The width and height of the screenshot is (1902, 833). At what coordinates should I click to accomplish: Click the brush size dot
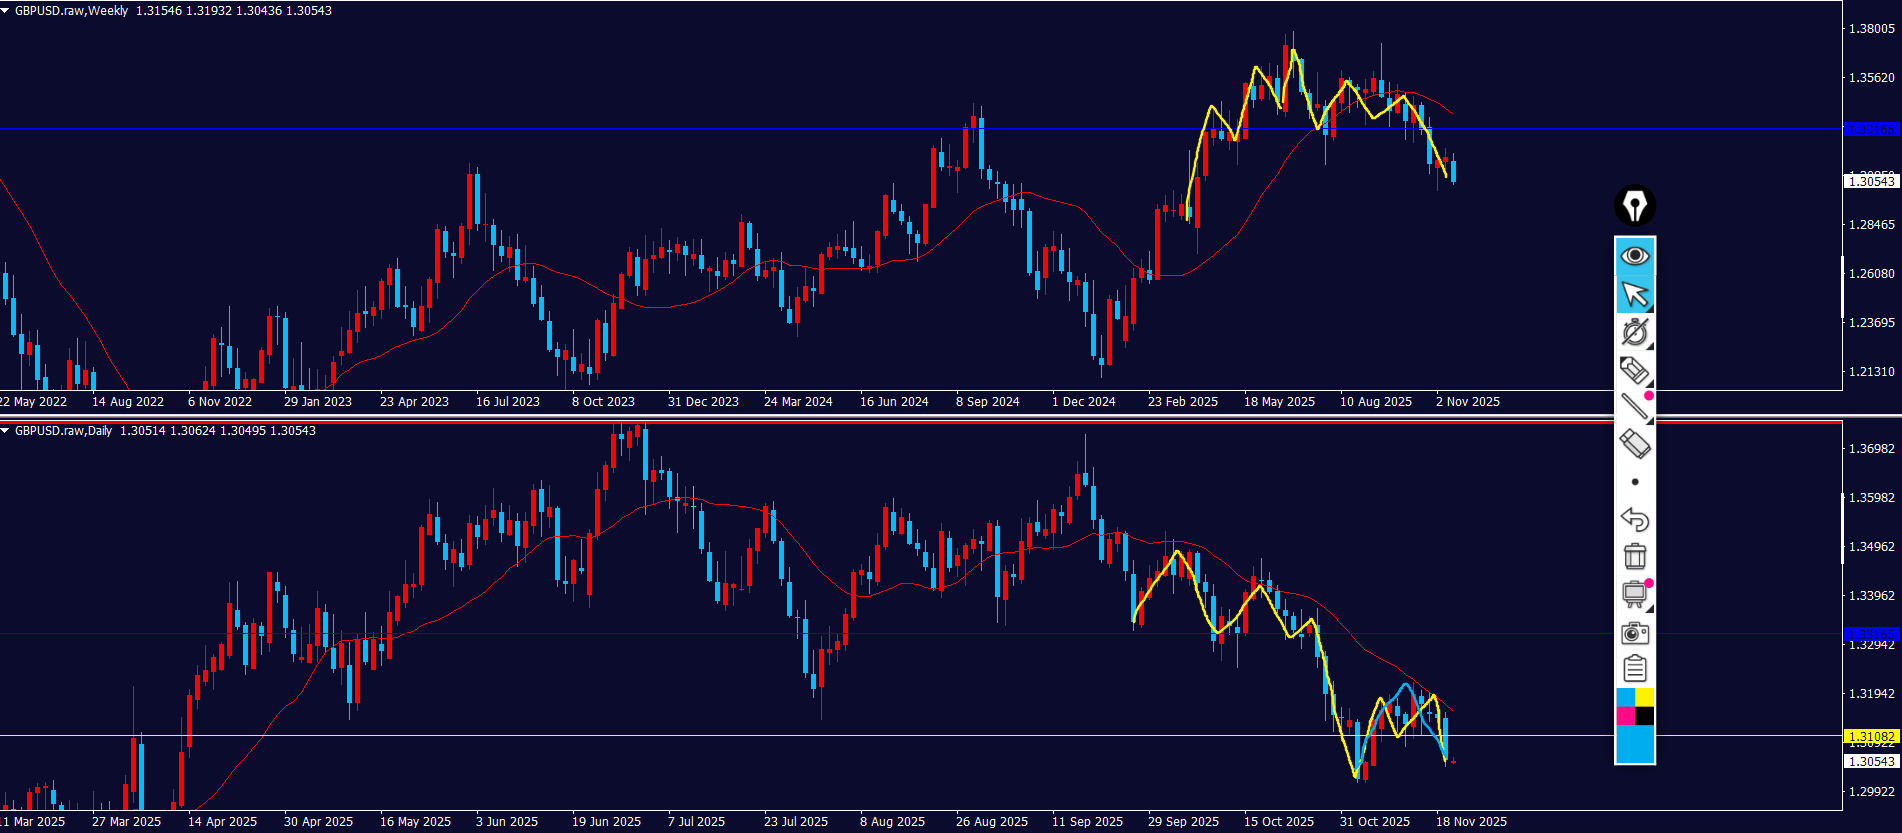pyautogui.click(x=1634, y=482)
